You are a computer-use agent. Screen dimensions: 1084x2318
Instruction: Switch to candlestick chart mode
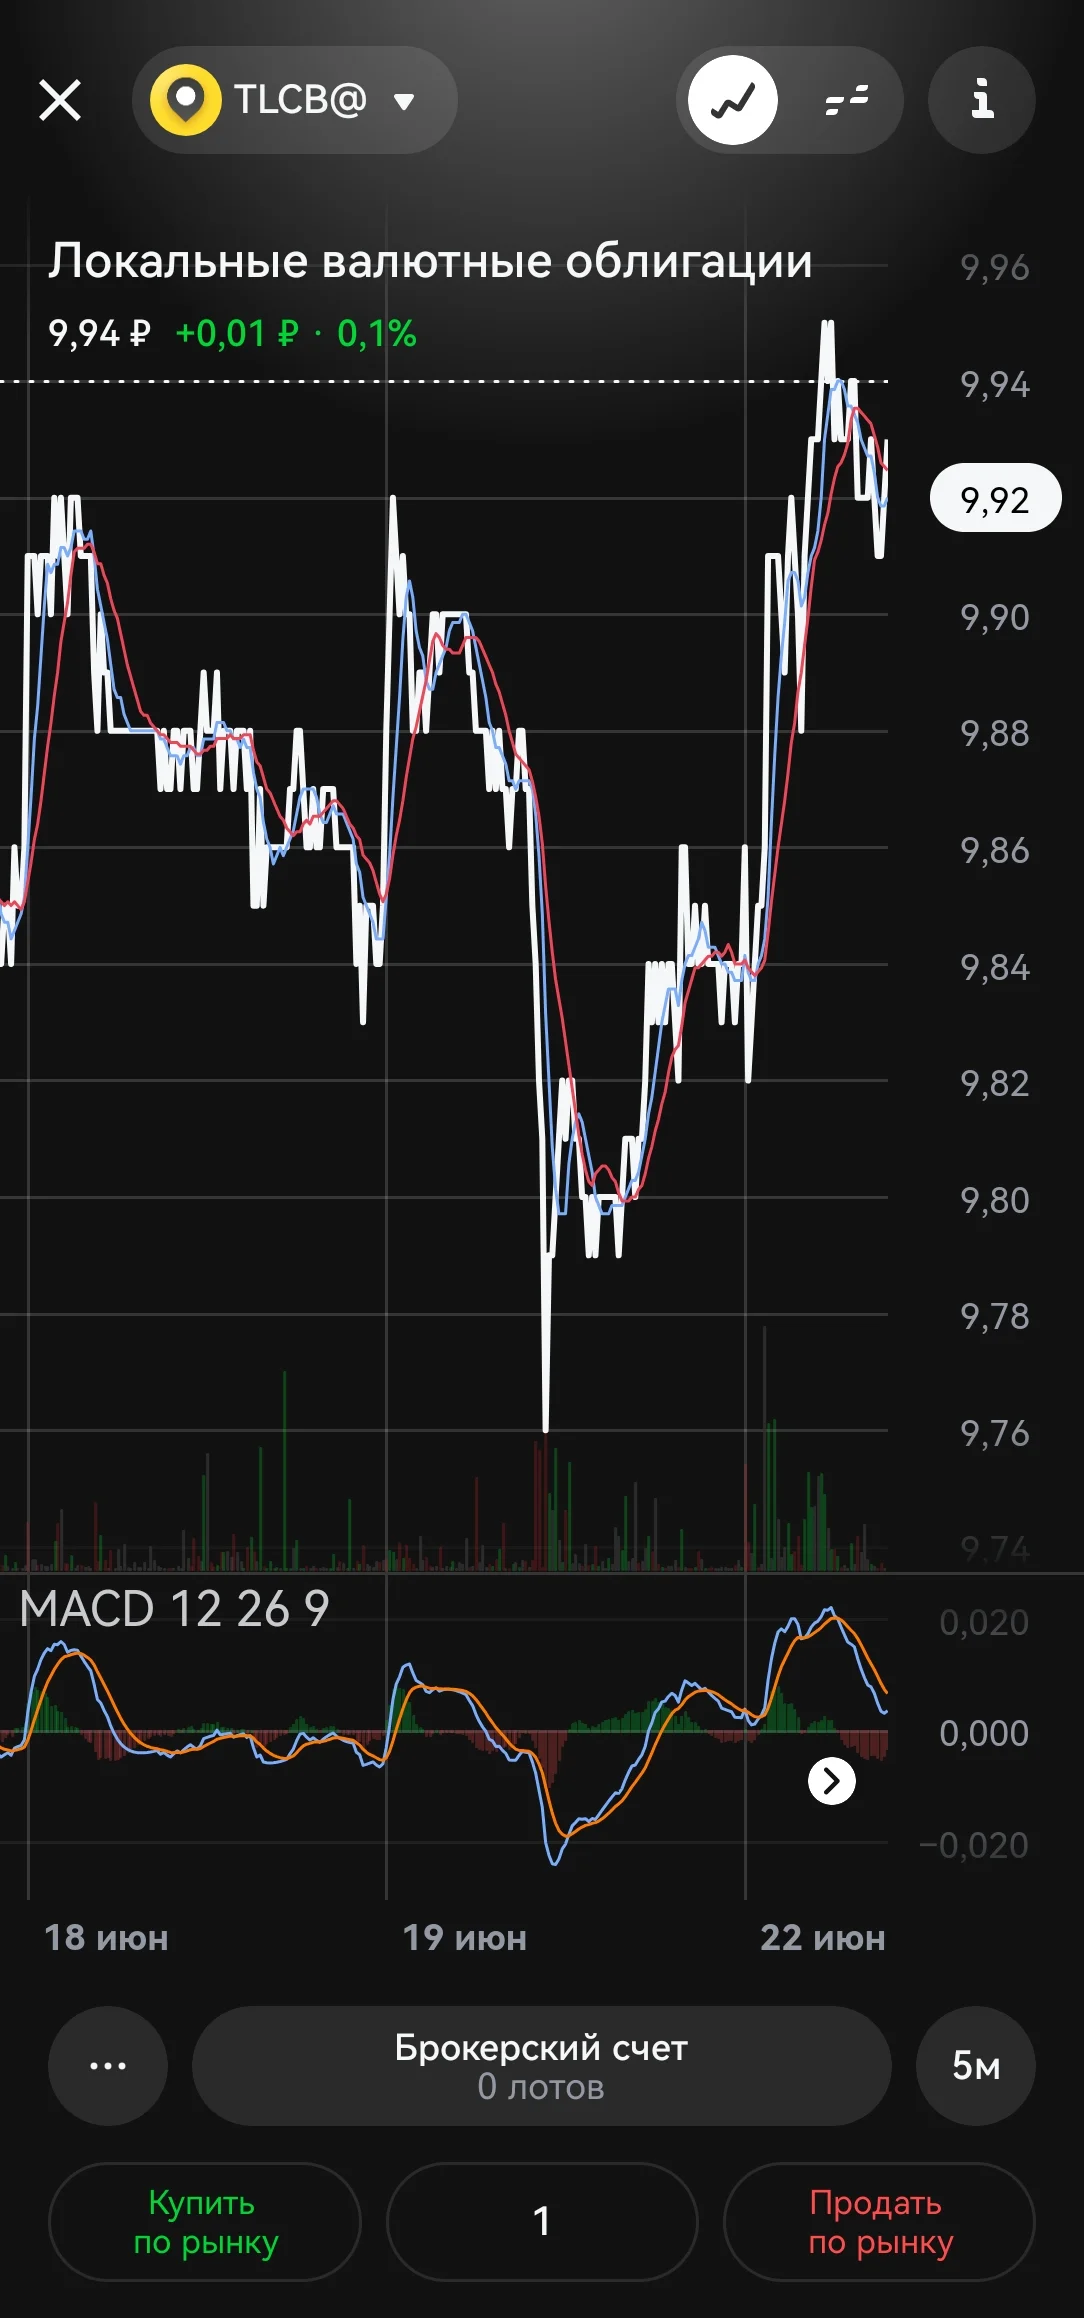click(x=847, y=100)
